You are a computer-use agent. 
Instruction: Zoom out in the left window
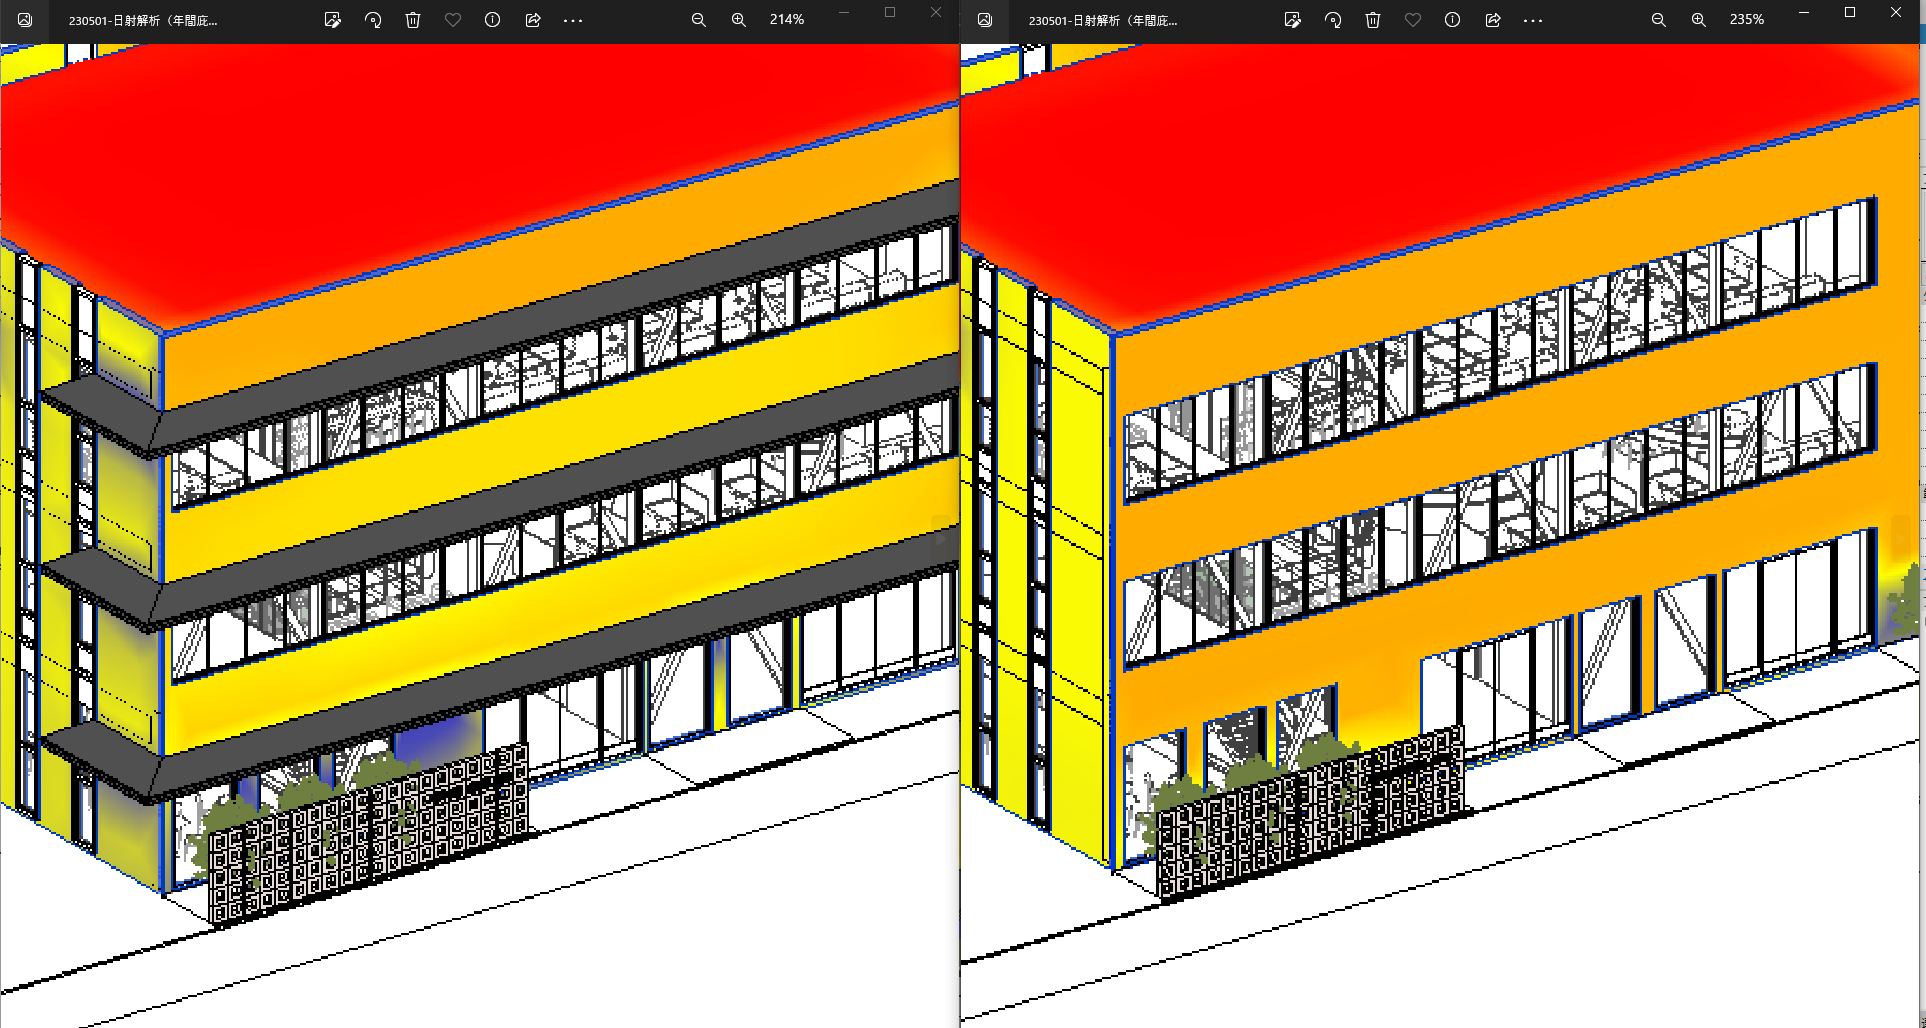pyautogui.click(x=699, y=20)
